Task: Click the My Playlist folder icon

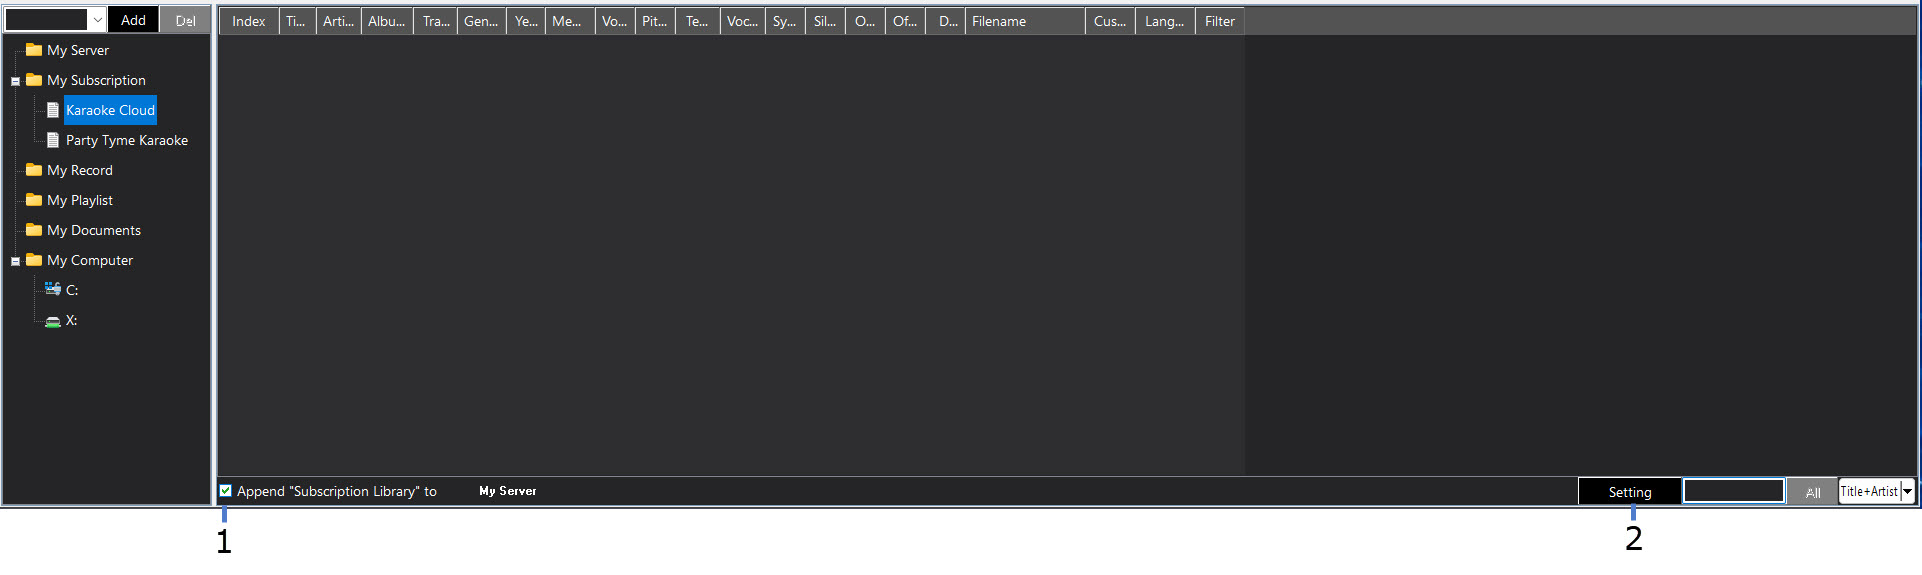Action: pyautogui.click(x=34, y=200)
